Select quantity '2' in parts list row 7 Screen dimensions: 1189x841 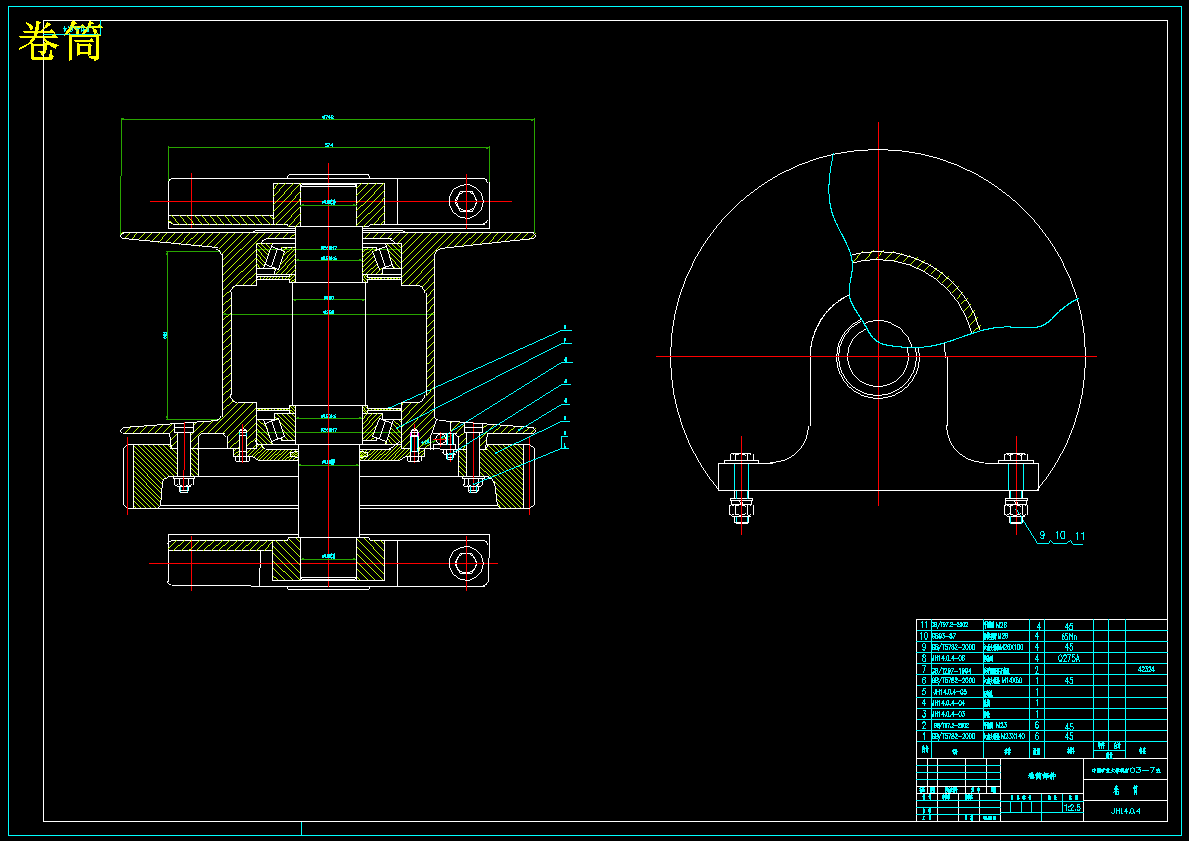click(x=1037, y=670)
